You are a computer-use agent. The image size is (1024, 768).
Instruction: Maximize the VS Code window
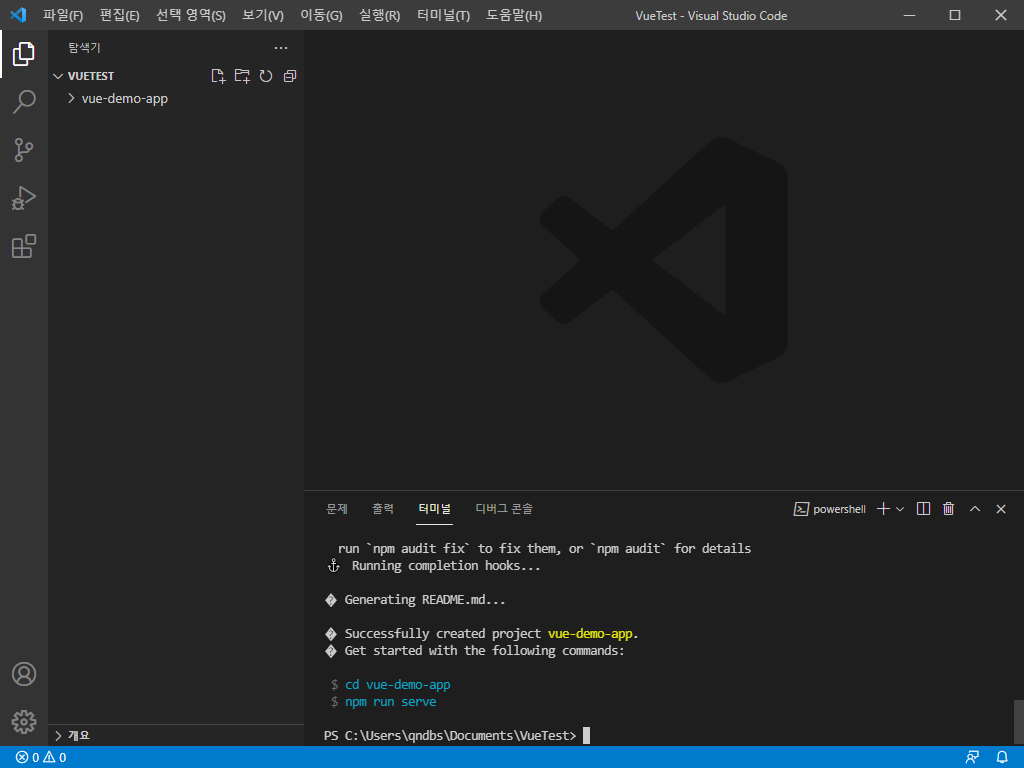click(955, 15)
